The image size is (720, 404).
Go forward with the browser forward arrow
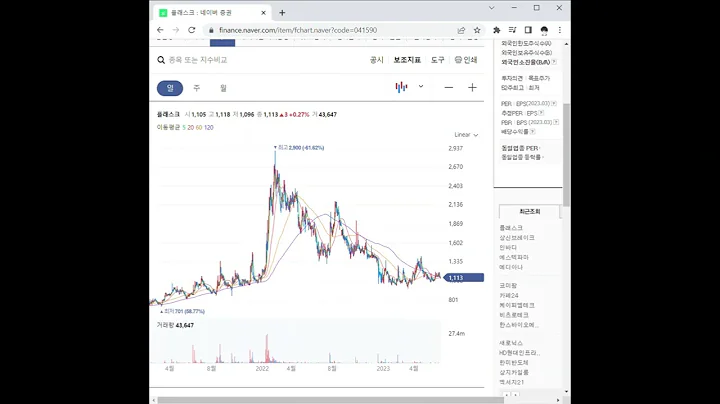click(175, 30)
